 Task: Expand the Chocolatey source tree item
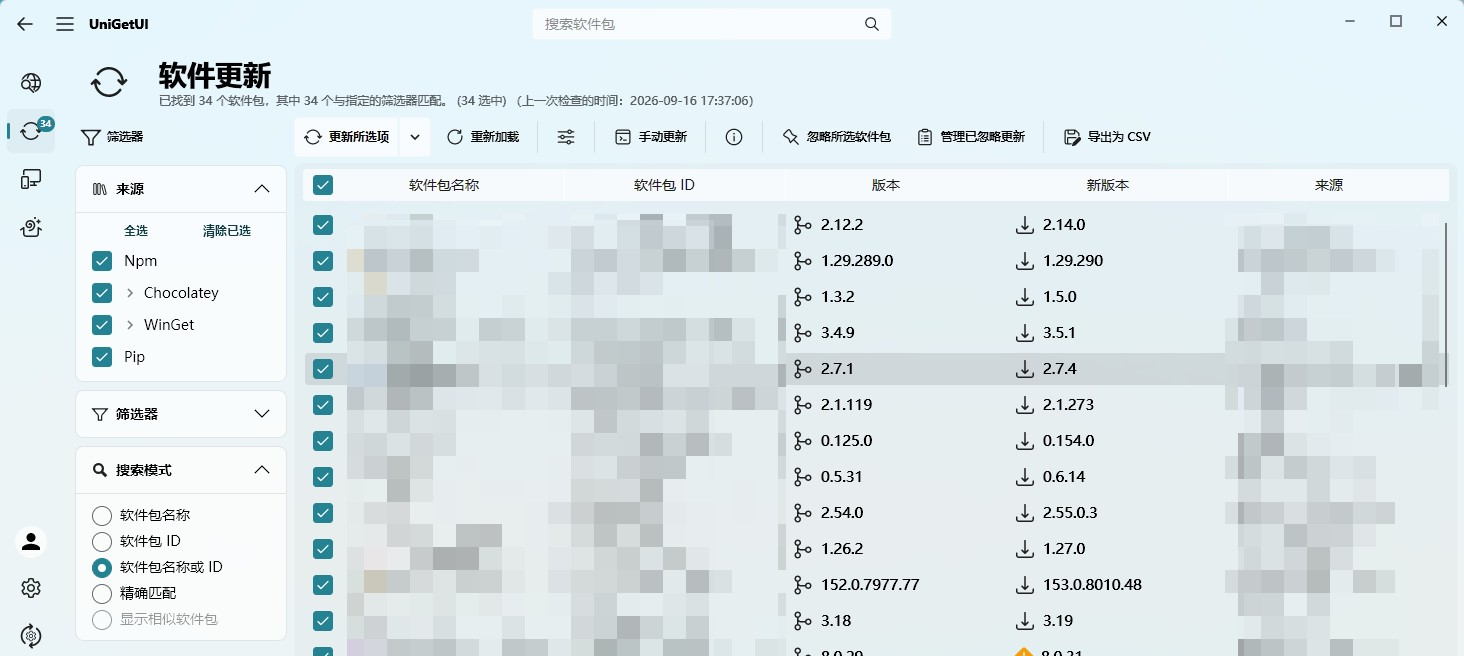pos(130,293)
